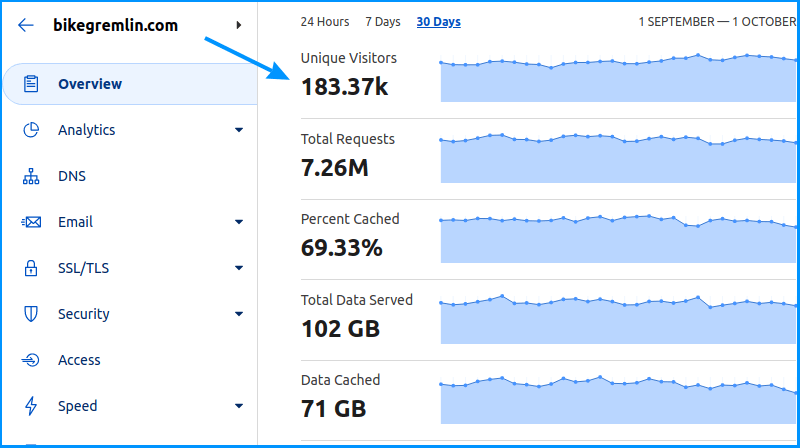This screenshot has height=448, width=800.
Task: Switch to the 24 Hours range
Action: point(324,22)
